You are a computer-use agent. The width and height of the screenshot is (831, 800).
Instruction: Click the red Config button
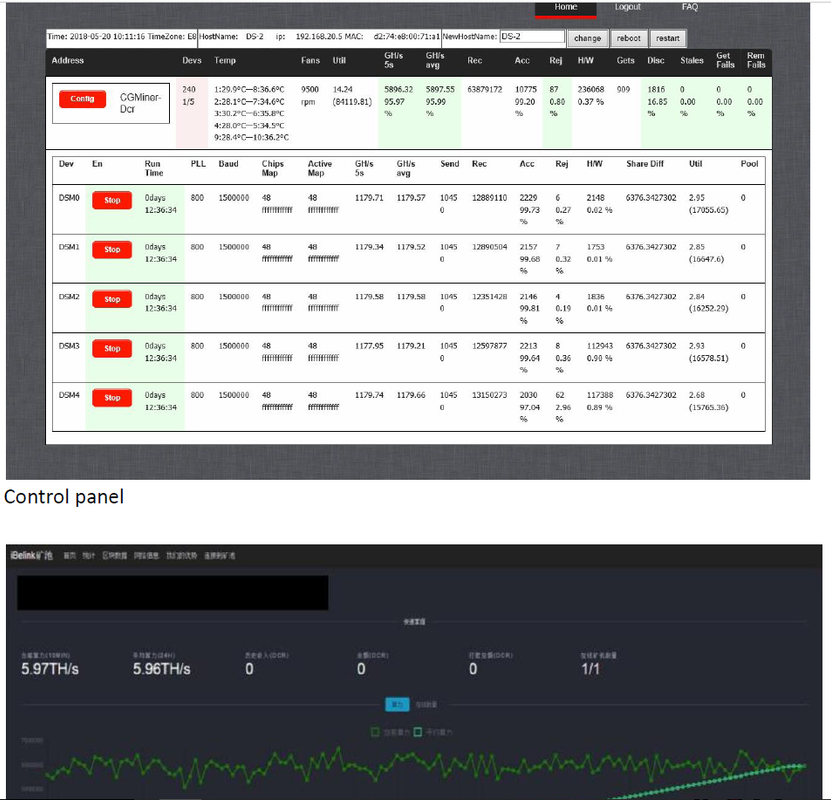[x=82, y=99]
